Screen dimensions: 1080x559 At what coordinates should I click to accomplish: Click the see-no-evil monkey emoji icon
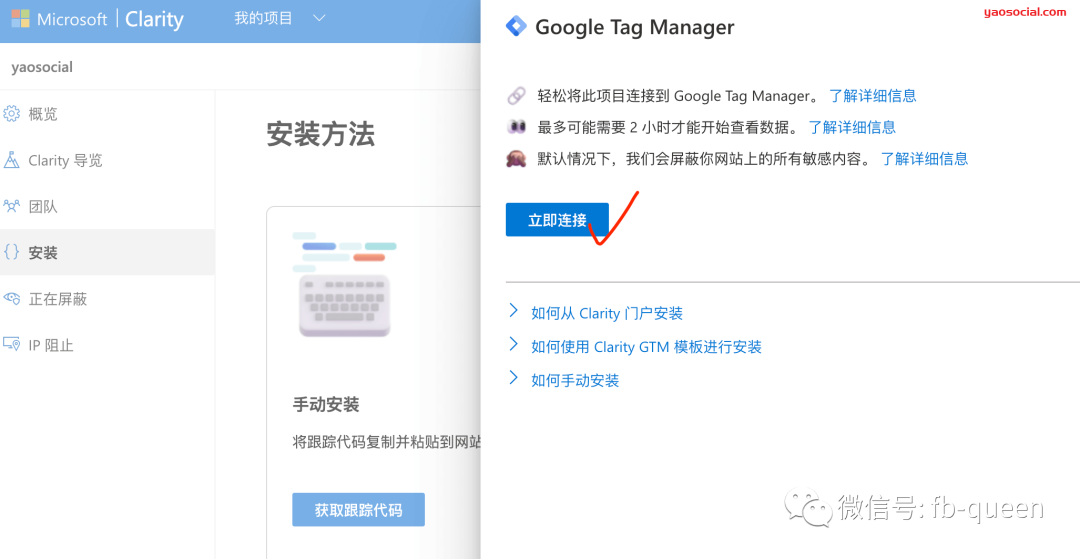pos(517,159)
